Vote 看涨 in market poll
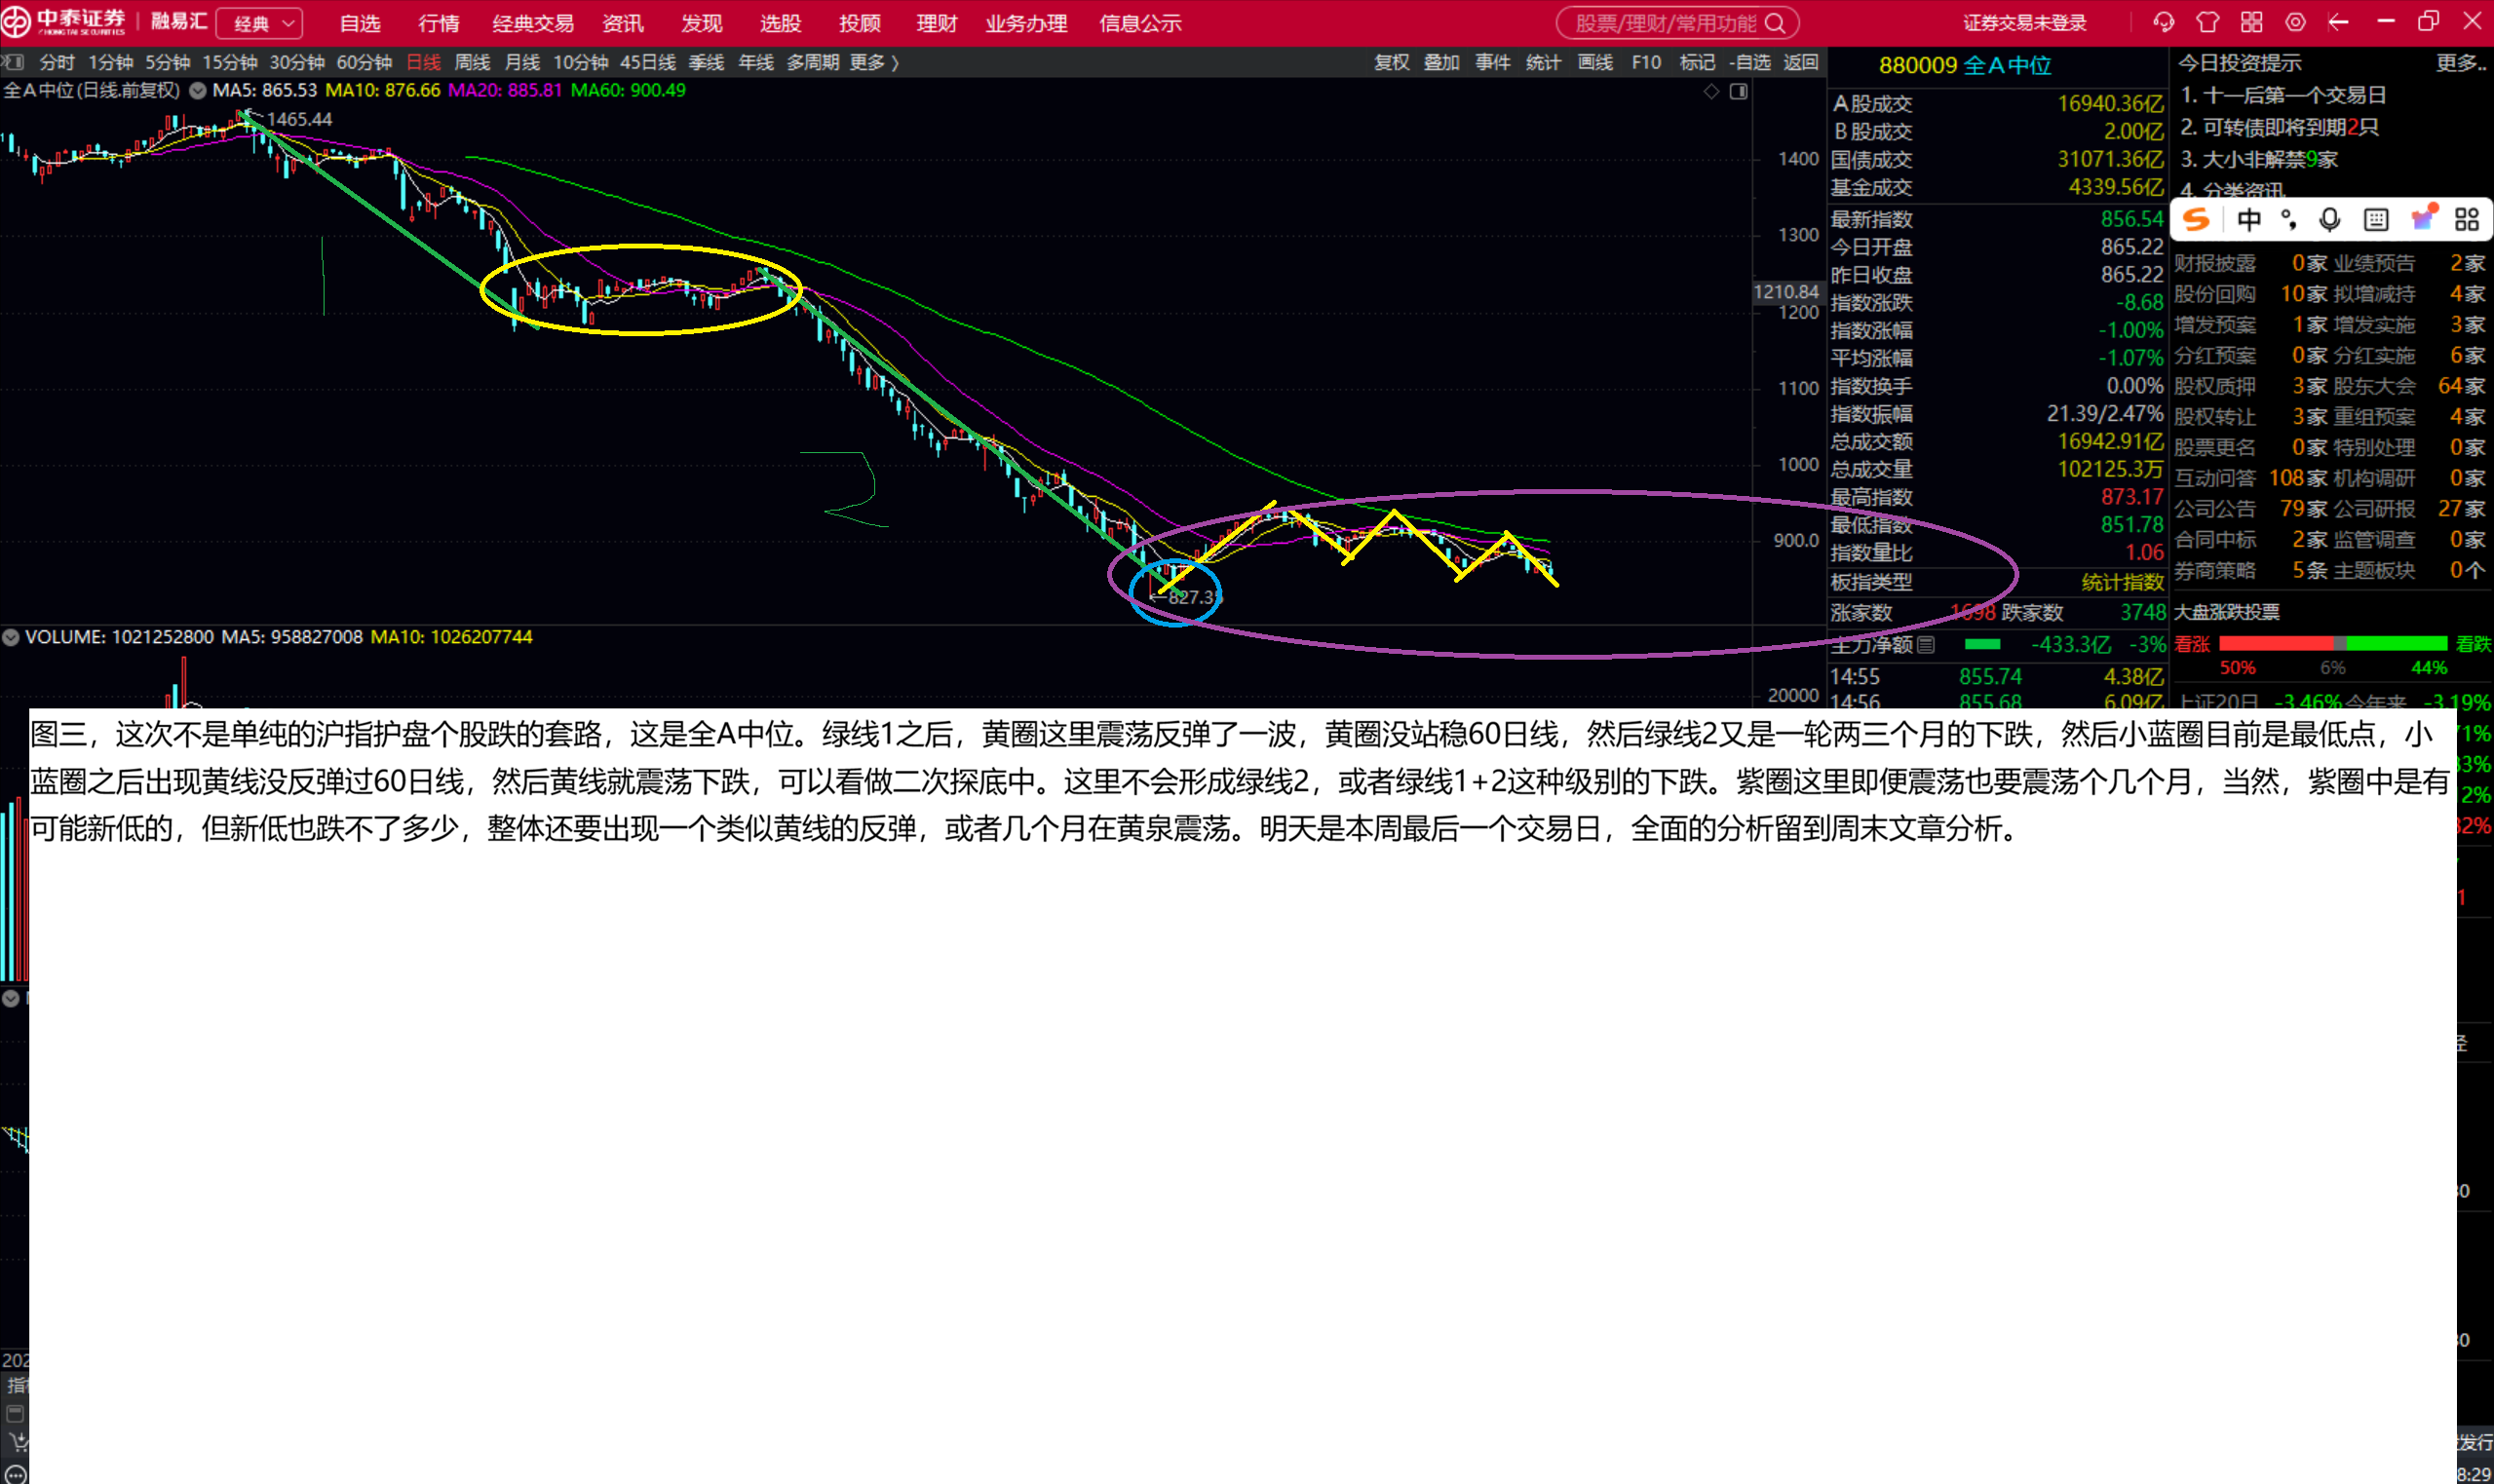2494x1484 pixels. [2192, 644]
